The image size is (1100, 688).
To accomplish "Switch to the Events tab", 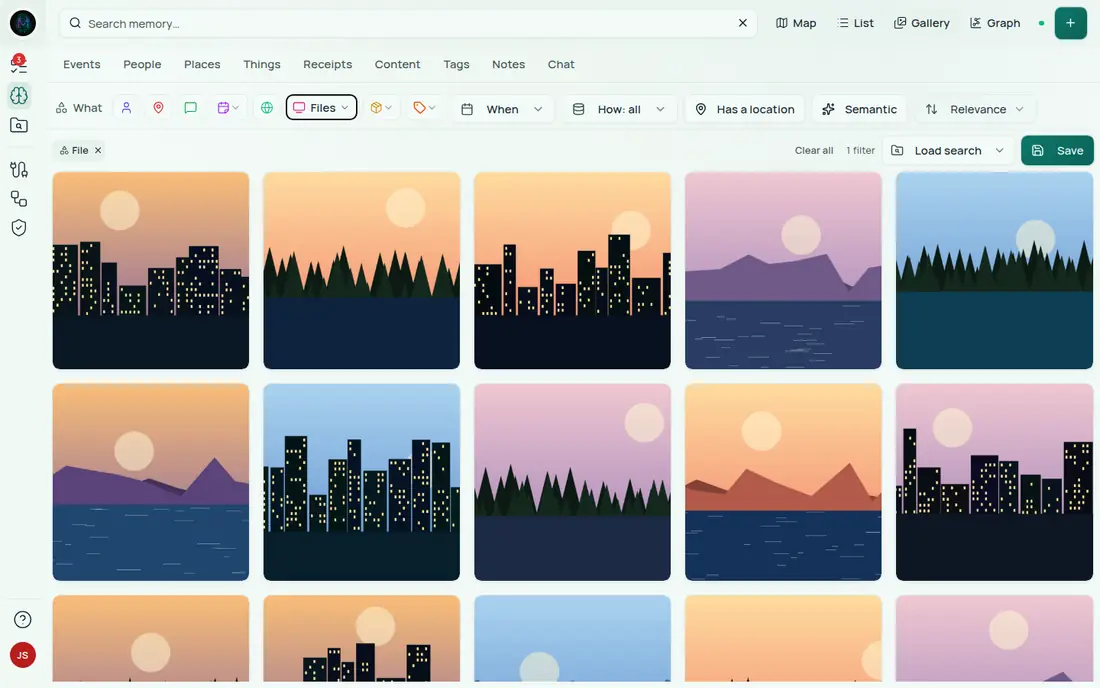I will [x=81, y=64].
